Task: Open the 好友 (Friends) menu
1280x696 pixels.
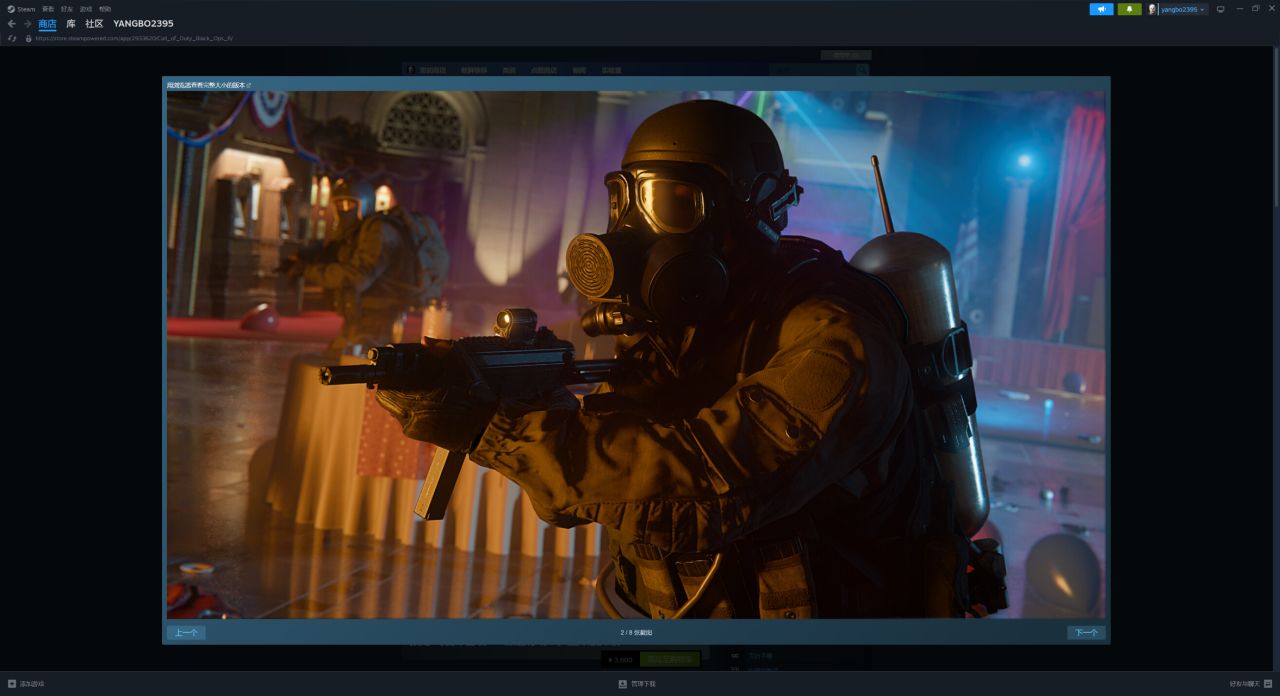Action: 67,9
